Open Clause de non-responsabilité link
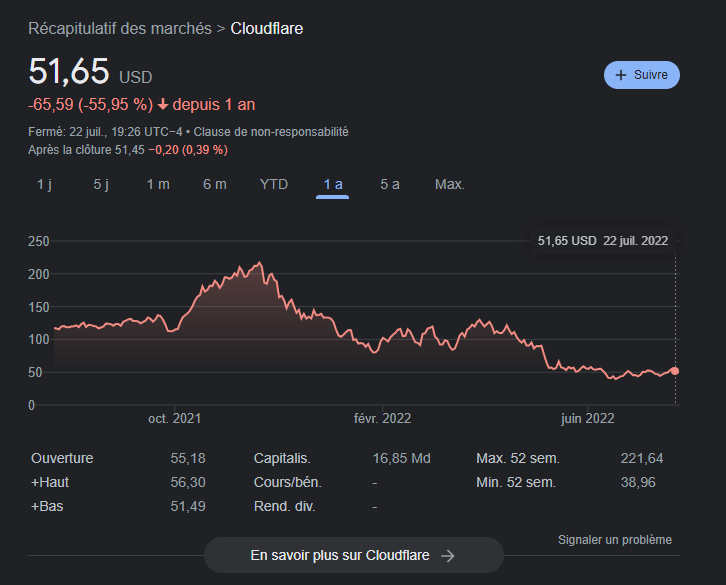Screen dimensions: 726x585 point(271,132)
